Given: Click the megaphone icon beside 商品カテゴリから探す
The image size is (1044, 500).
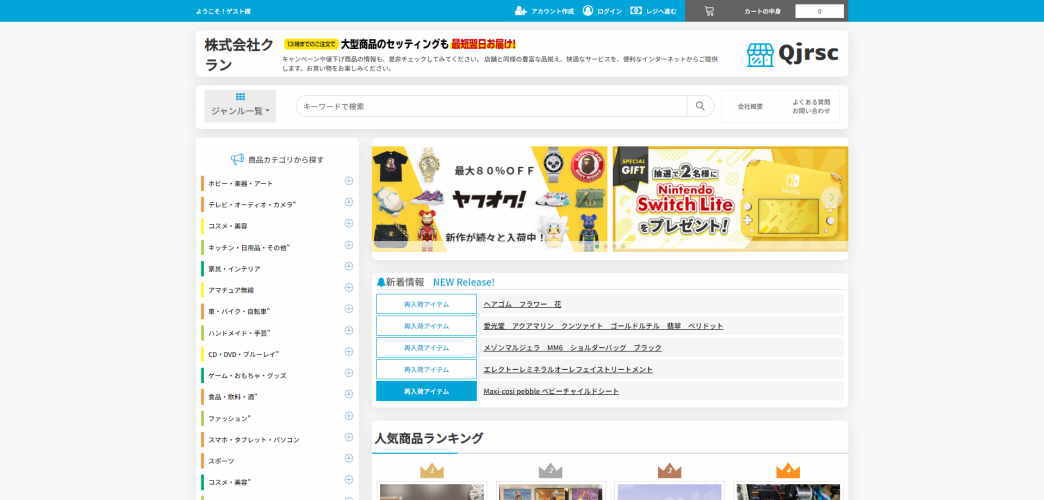Looking at the screenshot, I should point(237,159).
